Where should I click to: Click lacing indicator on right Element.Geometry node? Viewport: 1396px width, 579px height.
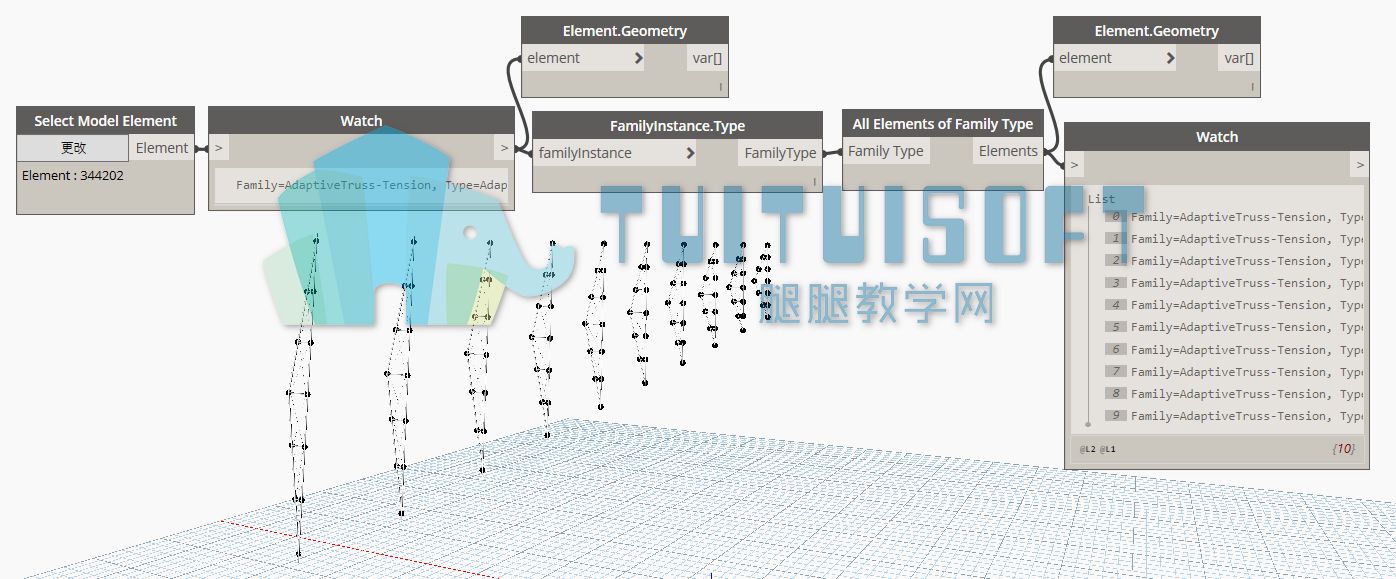point(1252,88)
